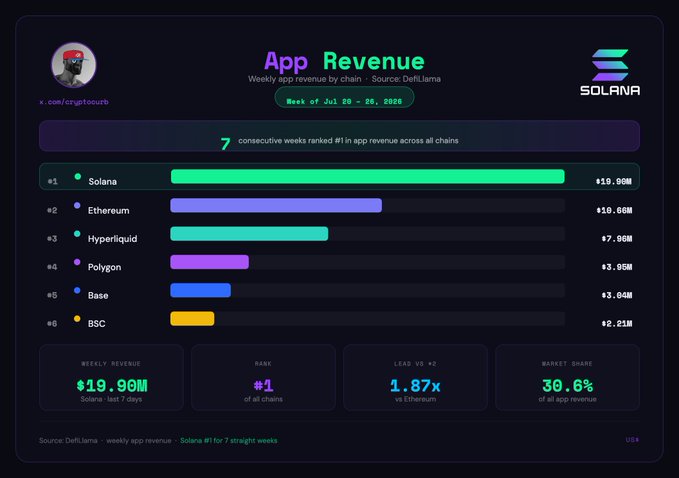Click the lavender dot beside Ethereum
The width and height of the screenshot is (679, 478).
77,206
